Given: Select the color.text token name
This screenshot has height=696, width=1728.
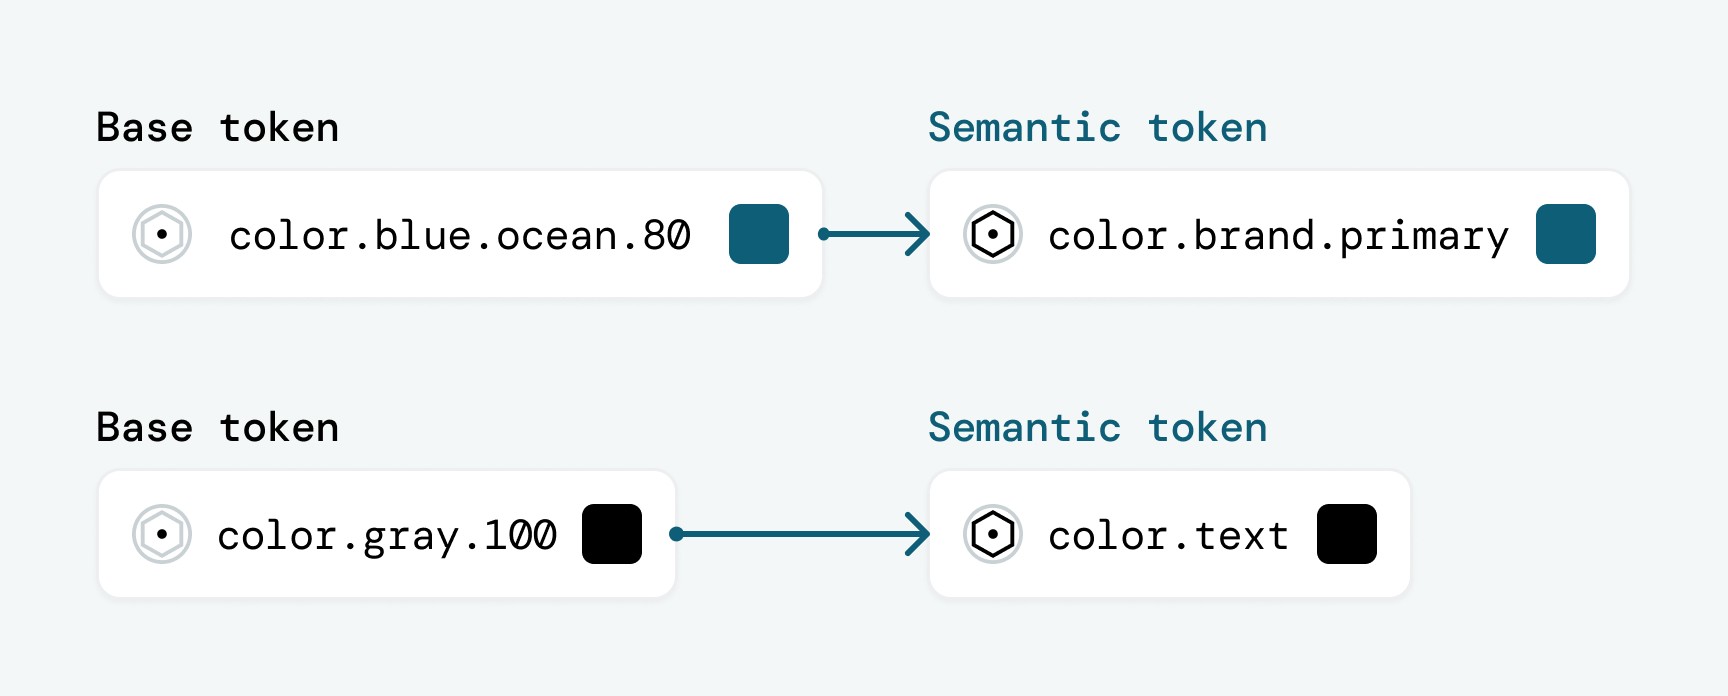Looking at the screenshot, I should click(1168, 536).
